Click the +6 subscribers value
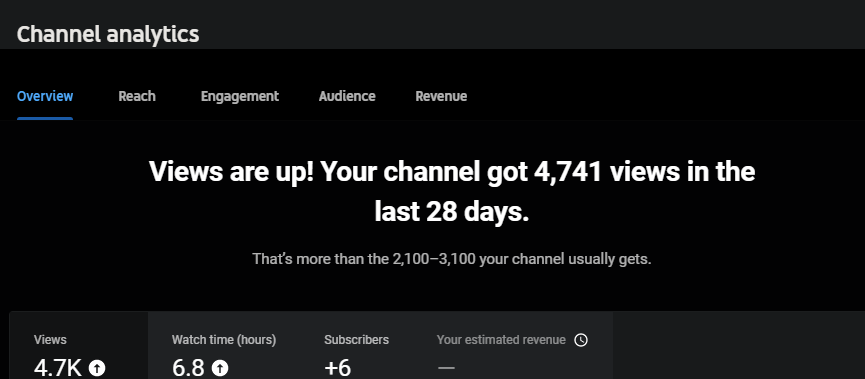865x379 pixels. click(x=338, y=368)
